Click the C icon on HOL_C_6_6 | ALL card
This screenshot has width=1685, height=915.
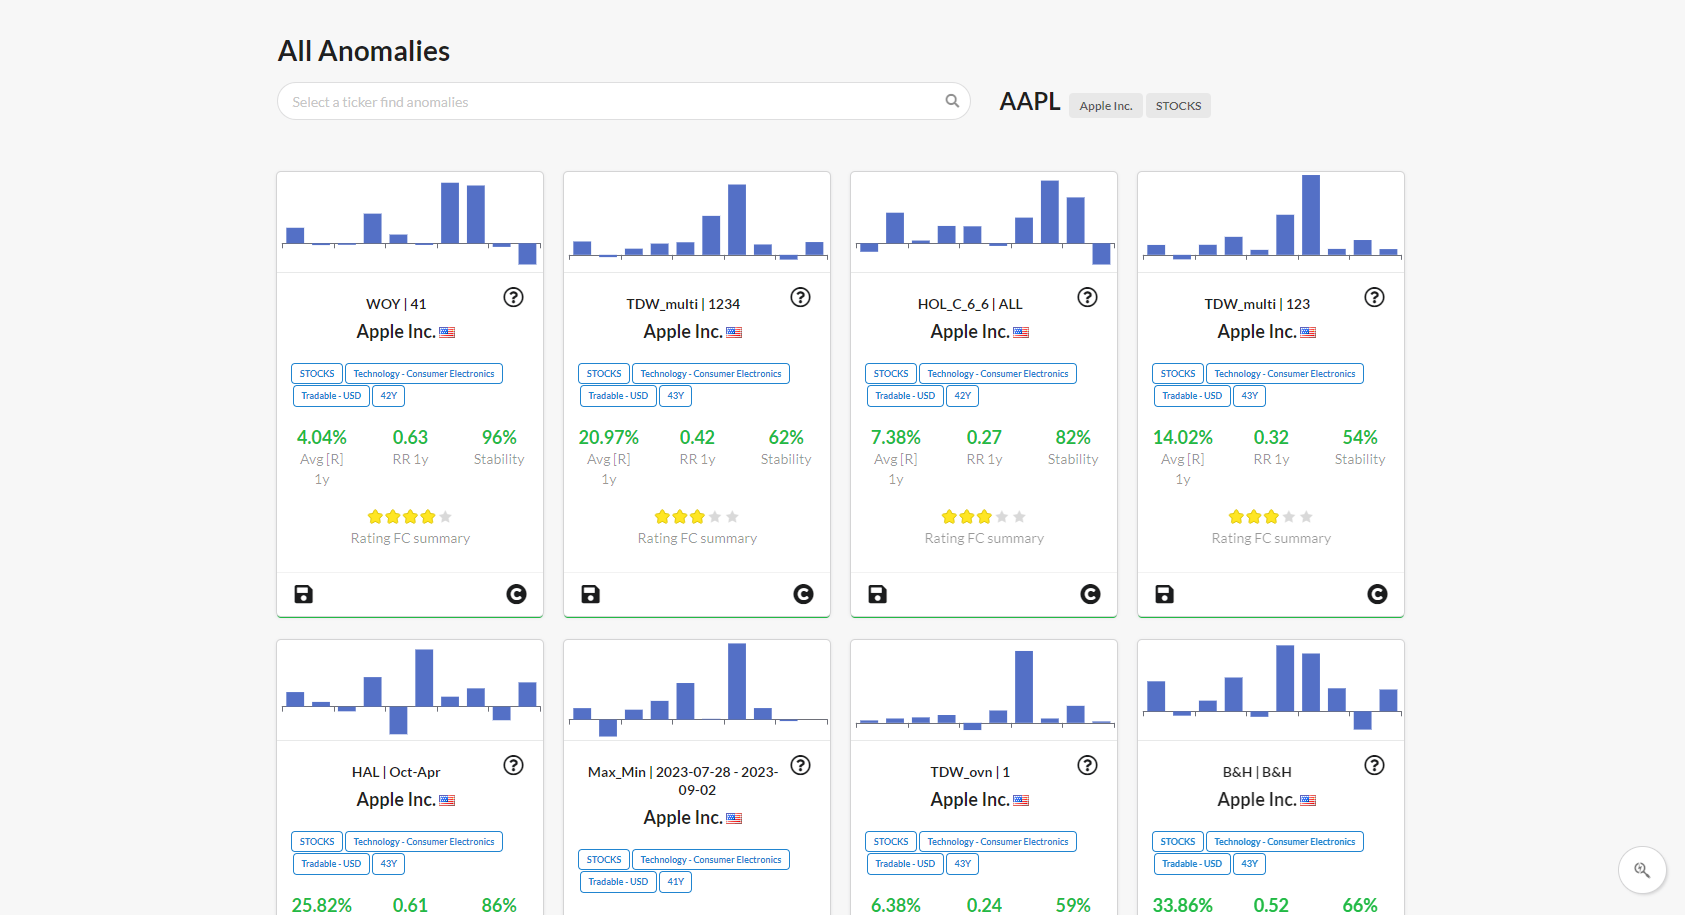tap(1090, 594)
